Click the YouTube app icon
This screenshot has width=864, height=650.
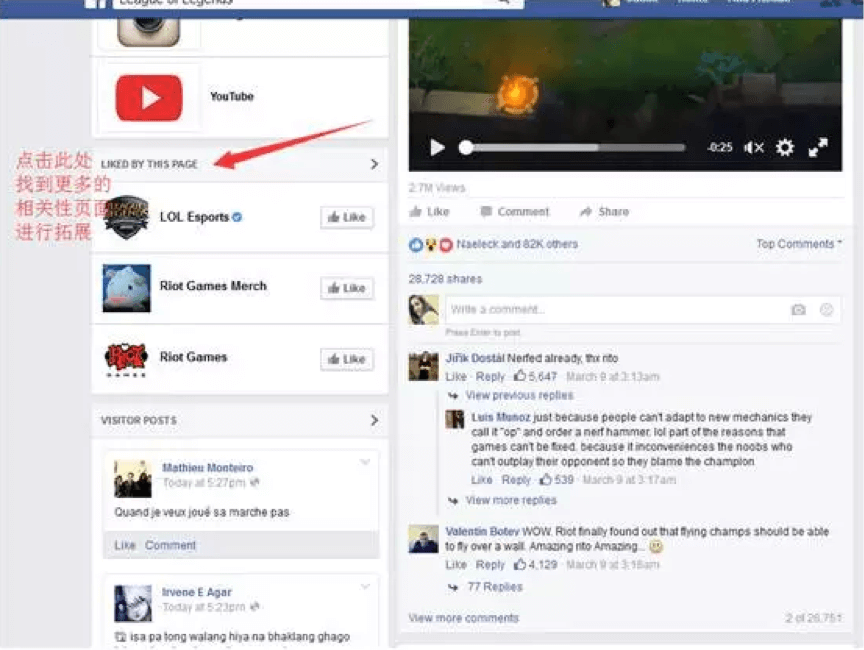[x=149, y=97]
